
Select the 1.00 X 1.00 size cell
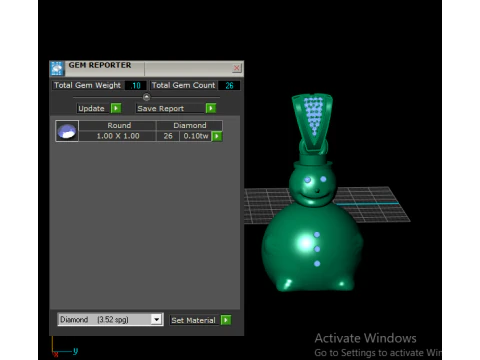118,136
